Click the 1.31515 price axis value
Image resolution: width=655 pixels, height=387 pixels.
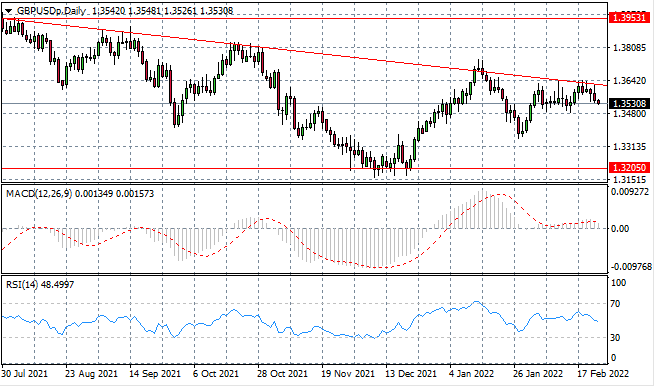629,180
